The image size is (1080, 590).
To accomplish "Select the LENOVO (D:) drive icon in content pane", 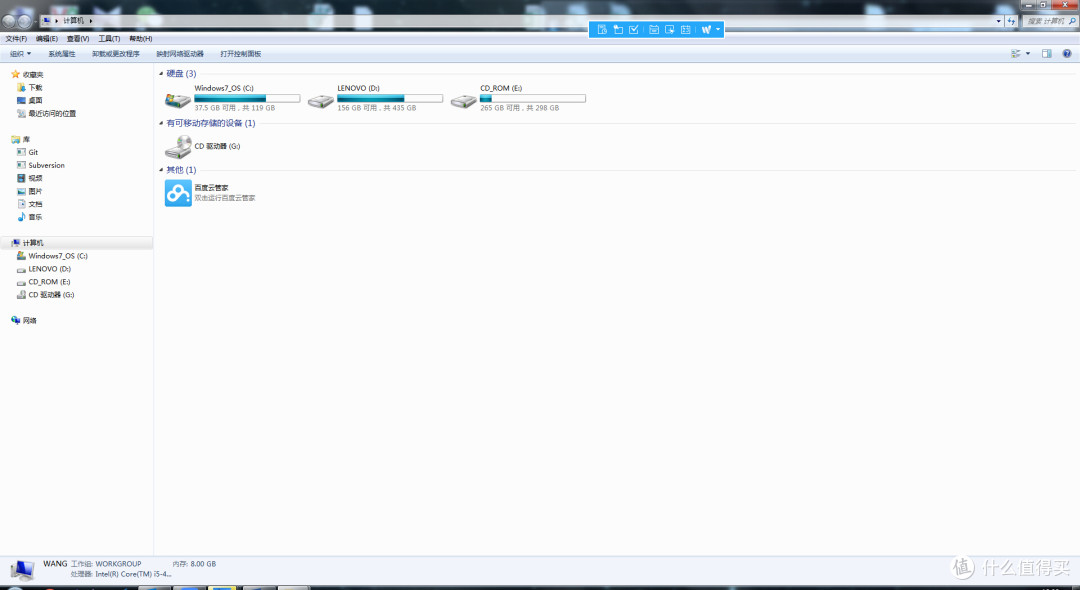I will click(x=320, y=101).
